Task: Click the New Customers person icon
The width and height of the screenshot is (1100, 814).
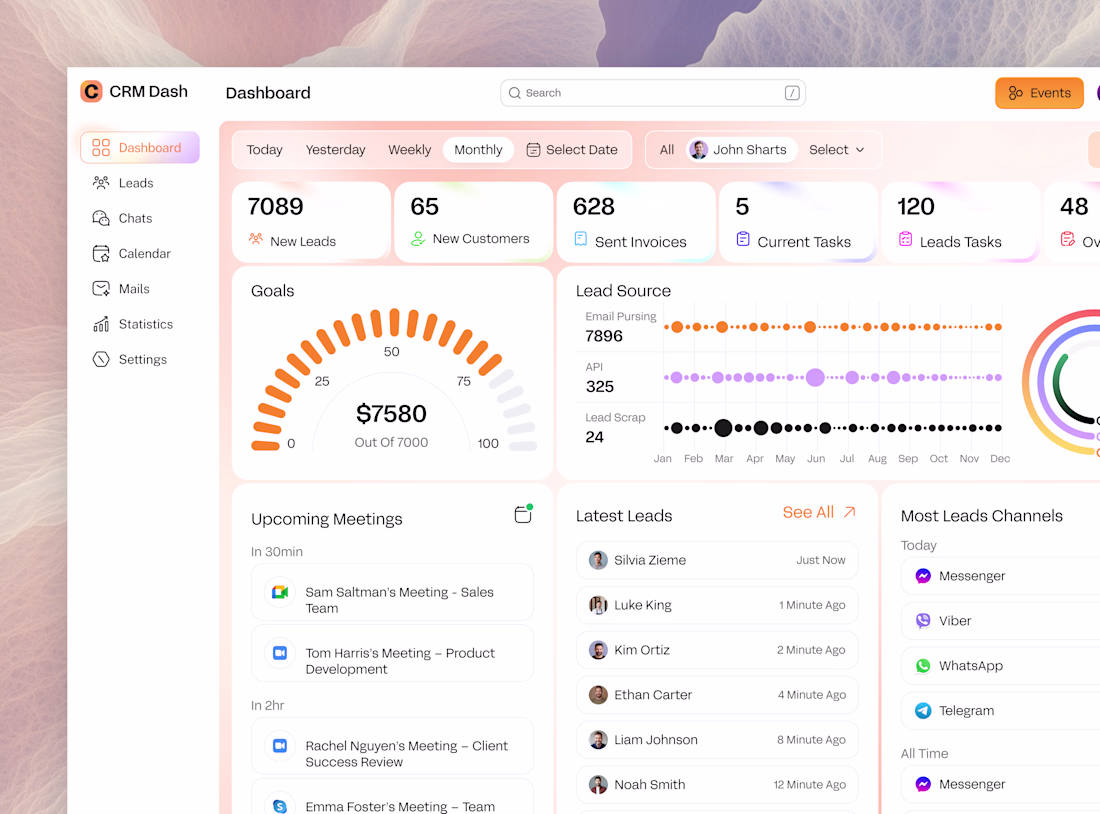Action: click(x=418, y=239)
